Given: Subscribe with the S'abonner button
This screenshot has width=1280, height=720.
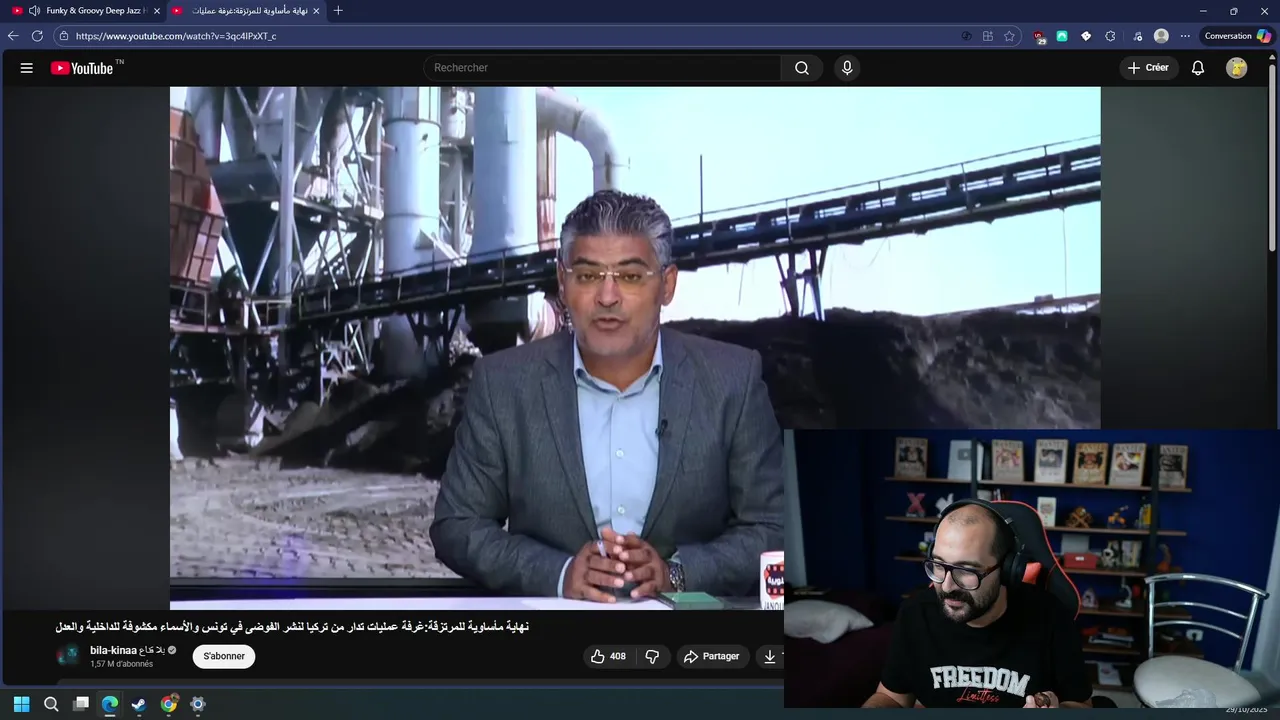Looking at the screenshot, I should tap(224, 656).
